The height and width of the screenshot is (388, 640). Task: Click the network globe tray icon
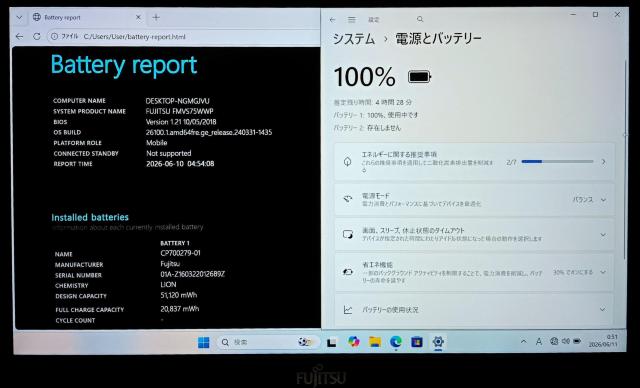click(554, 341)
